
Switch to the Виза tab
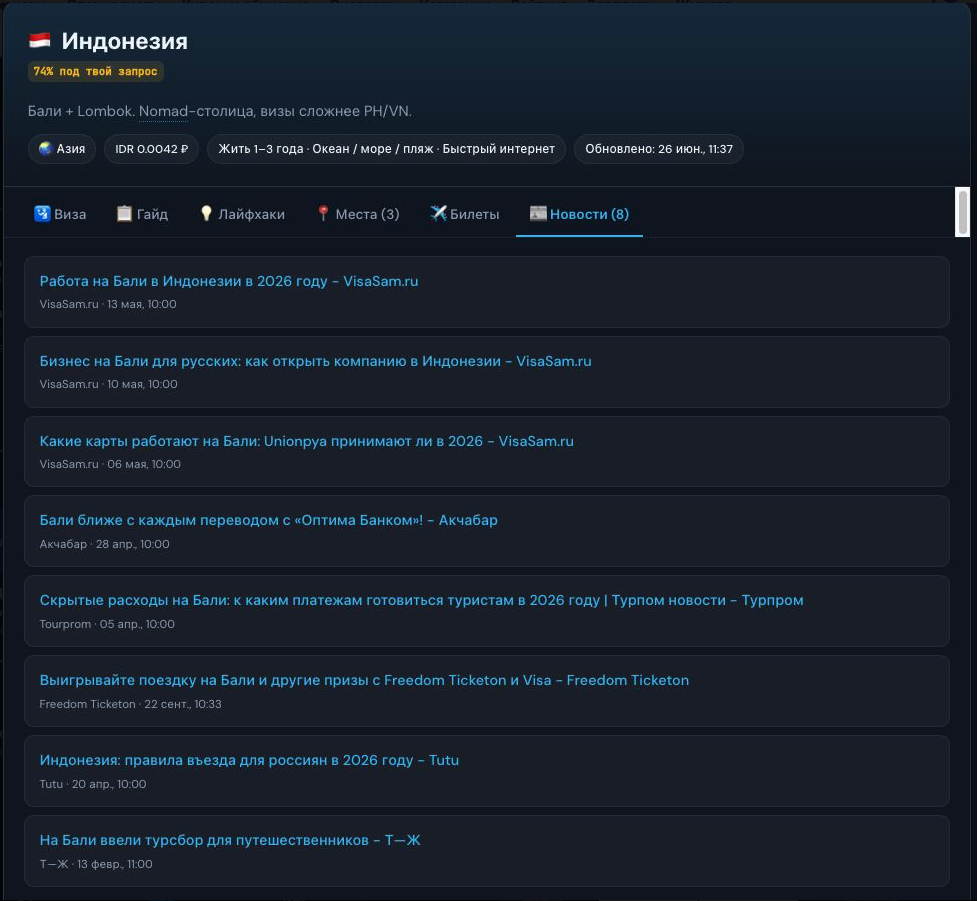pos(60,214)
